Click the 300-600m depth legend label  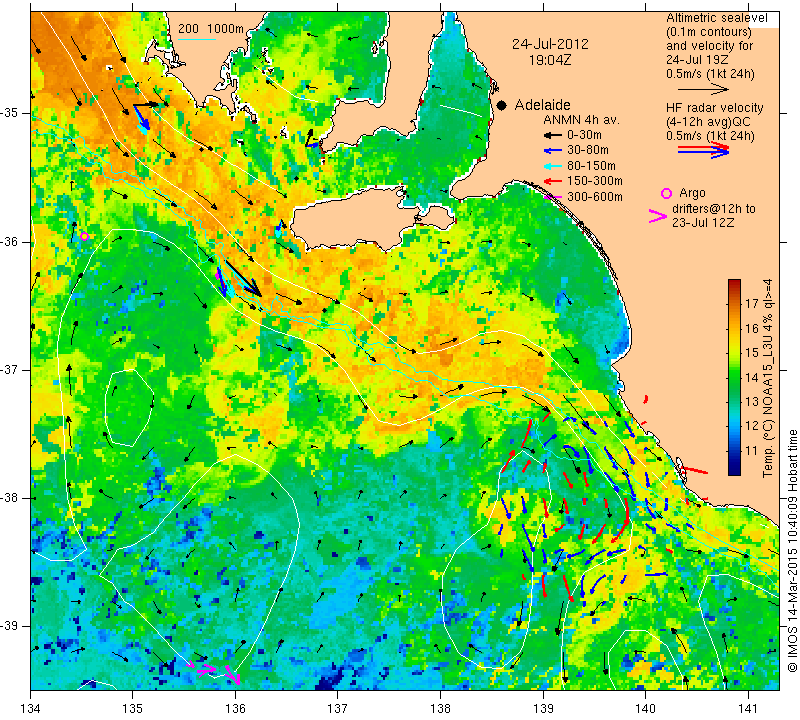click(x=595, y=196)
